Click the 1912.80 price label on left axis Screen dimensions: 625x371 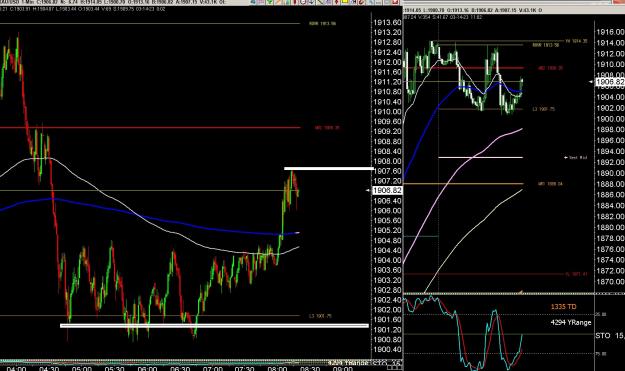(x=387, y=42)
